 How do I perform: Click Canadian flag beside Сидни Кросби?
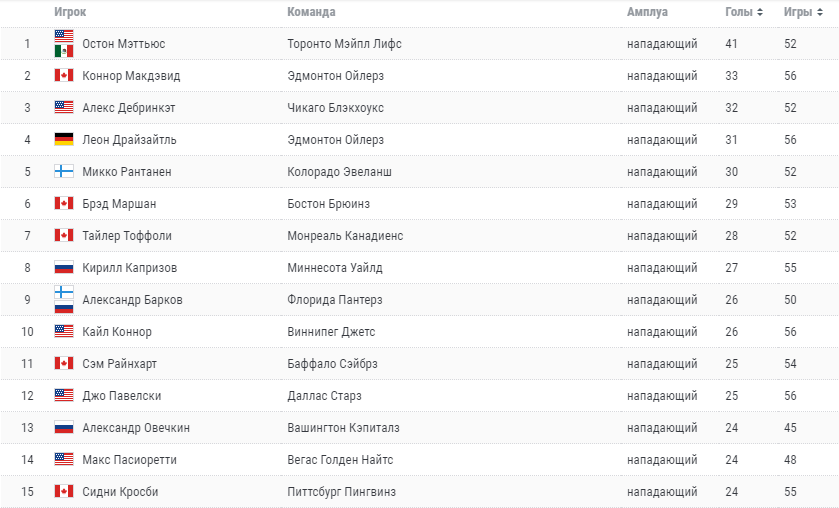point(64,491)
